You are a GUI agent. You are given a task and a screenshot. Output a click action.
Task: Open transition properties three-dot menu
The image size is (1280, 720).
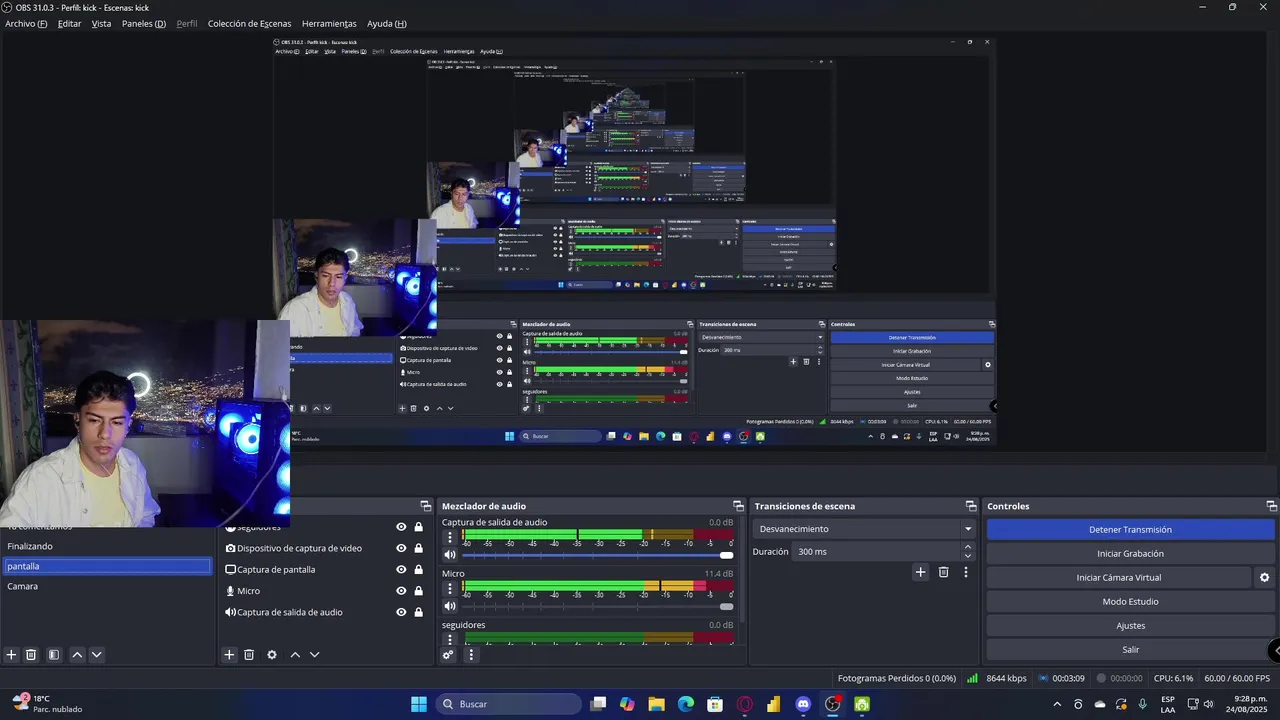[x=966, y=572]
